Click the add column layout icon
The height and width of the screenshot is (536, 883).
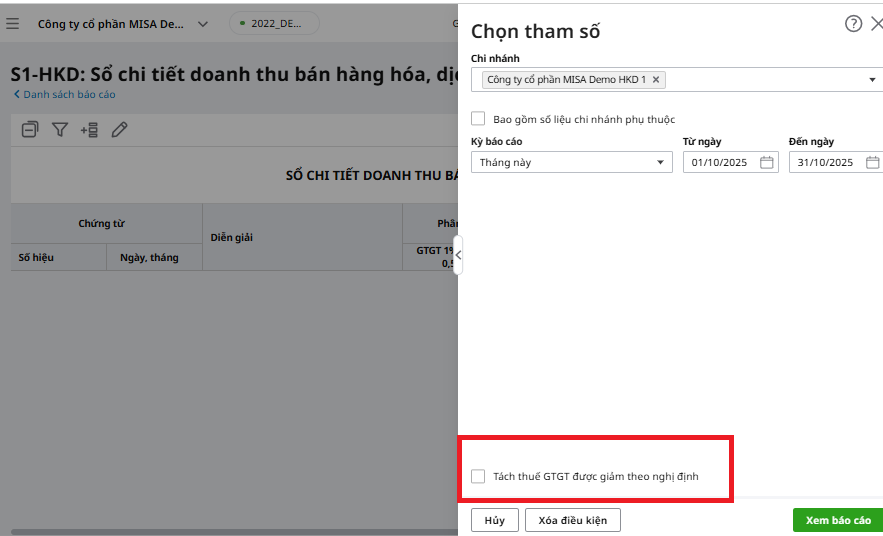pyautogui.click(x=89, y=130)
